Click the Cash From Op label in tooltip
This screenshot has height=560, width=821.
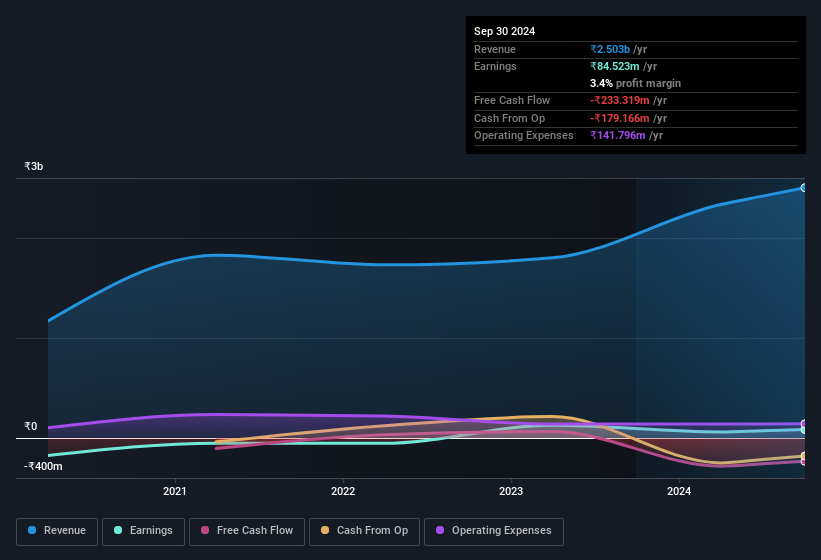coord(509,118)
